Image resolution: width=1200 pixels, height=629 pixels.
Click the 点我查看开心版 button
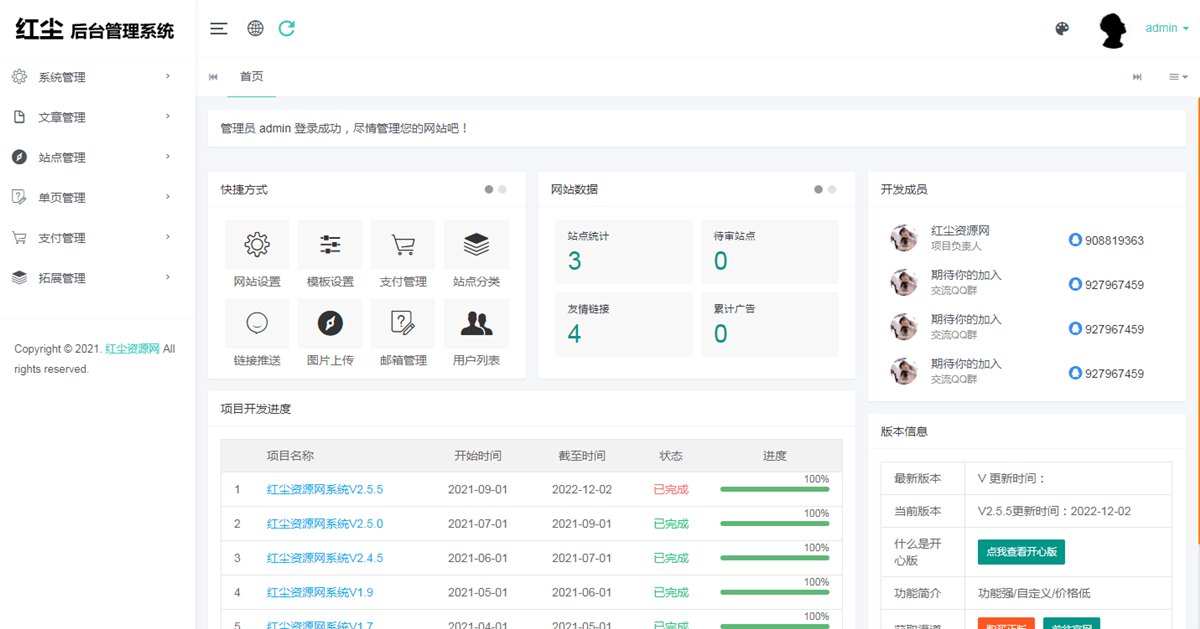point(1021,552)
